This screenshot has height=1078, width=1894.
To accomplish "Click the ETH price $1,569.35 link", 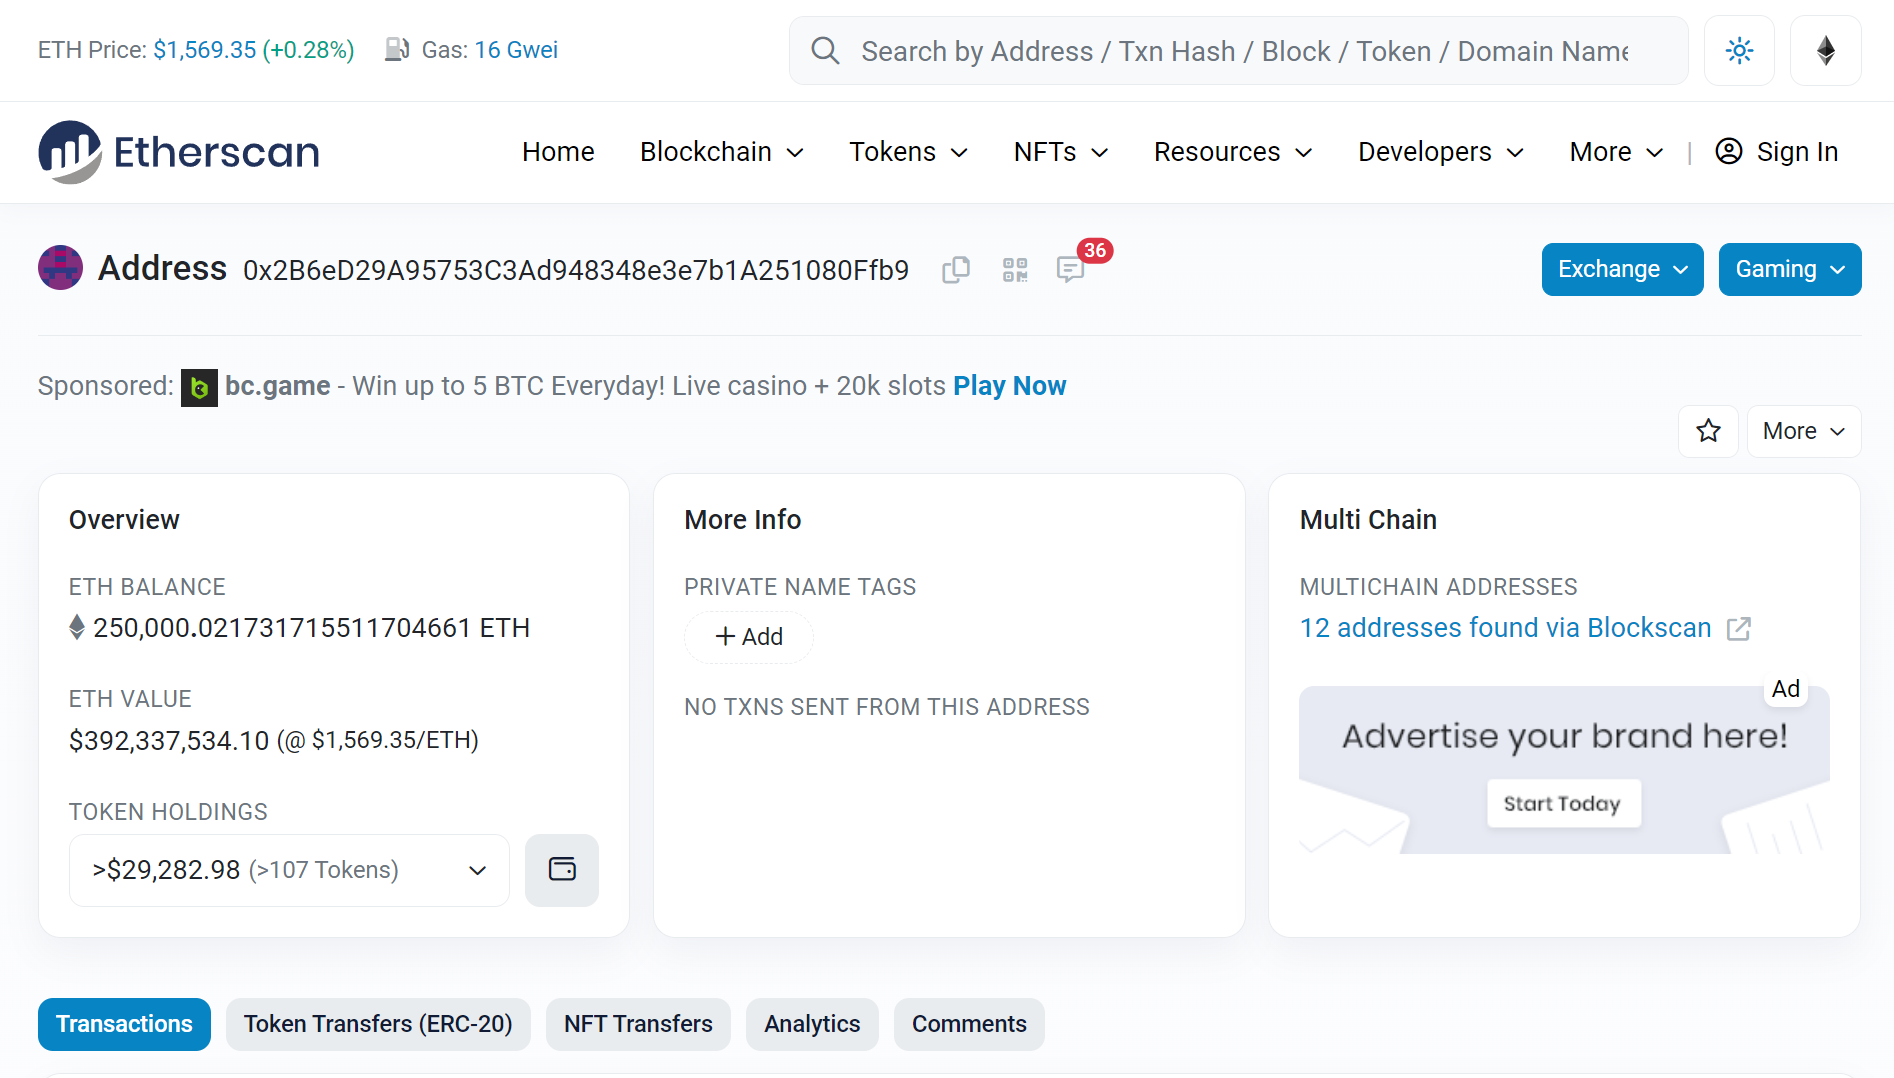I will click(x=204, y=50).
